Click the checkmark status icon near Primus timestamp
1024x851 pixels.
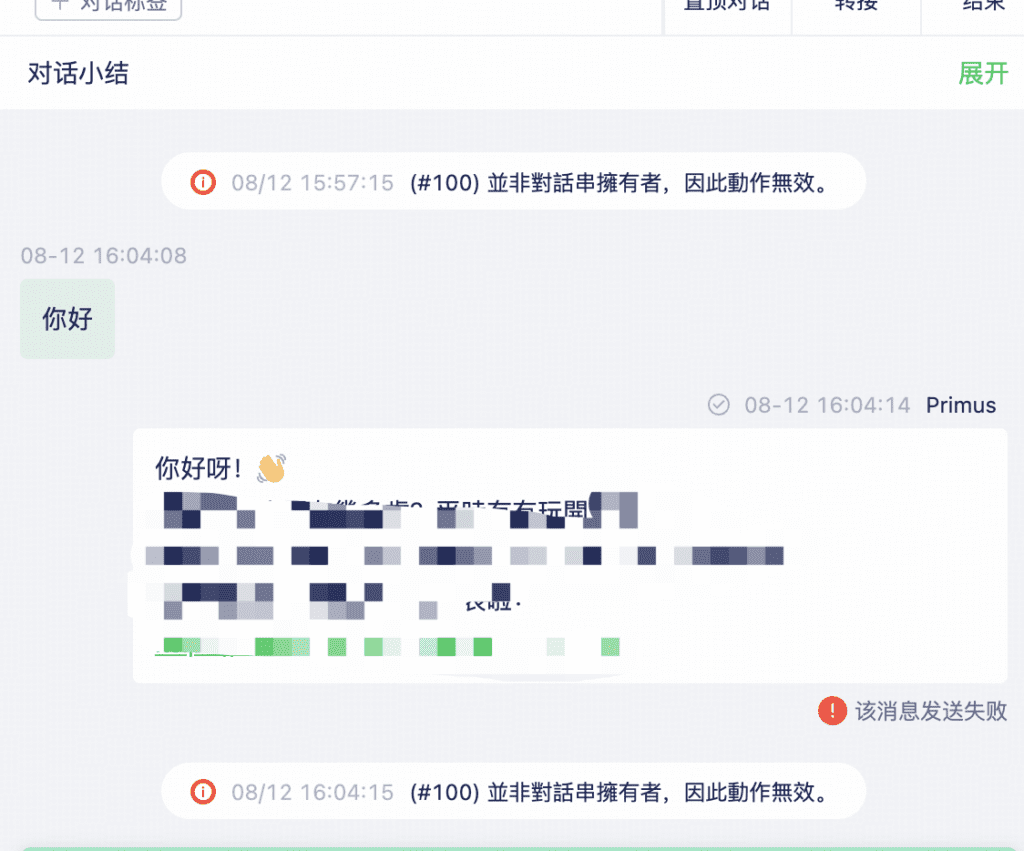[718, 405]
